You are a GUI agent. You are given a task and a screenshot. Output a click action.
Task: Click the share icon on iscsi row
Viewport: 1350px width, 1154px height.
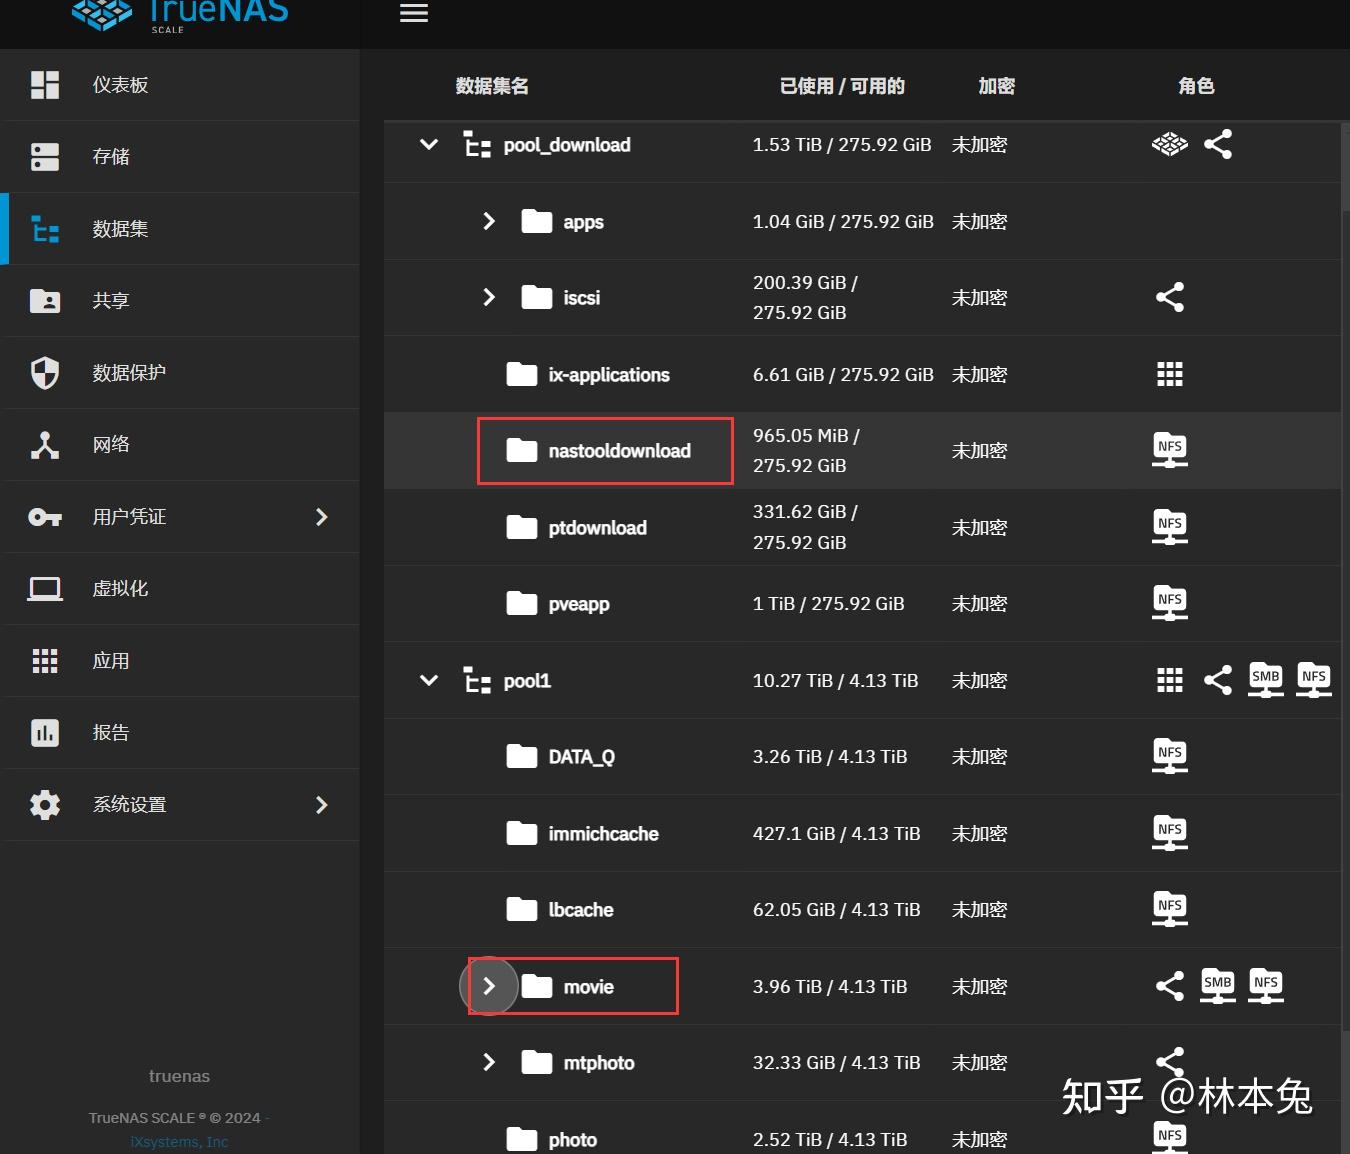[1169, 297]
